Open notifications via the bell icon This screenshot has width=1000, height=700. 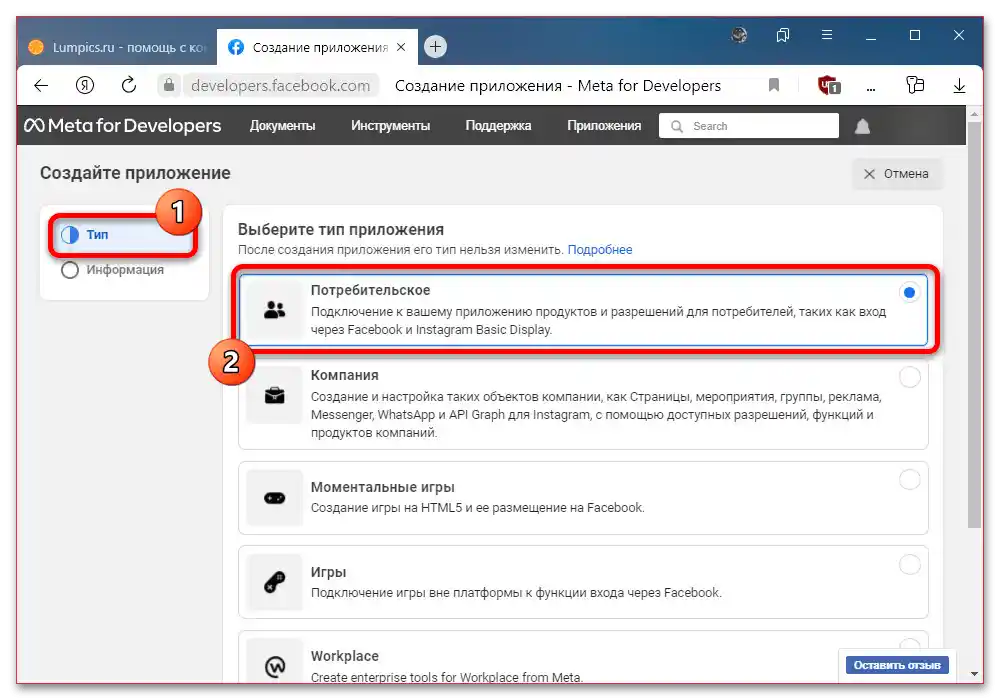(862, 125)
